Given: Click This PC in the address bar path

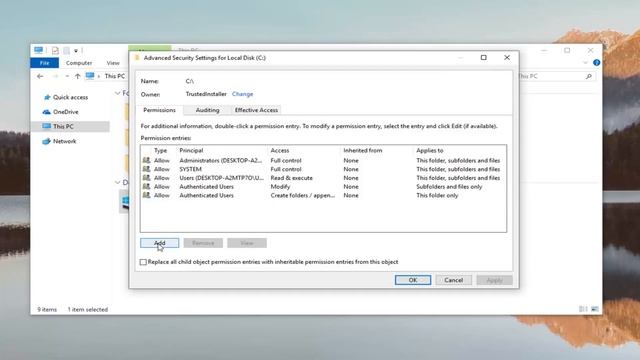Looking at the screenshot, I should pyautogui.click(x=115, y=76).
